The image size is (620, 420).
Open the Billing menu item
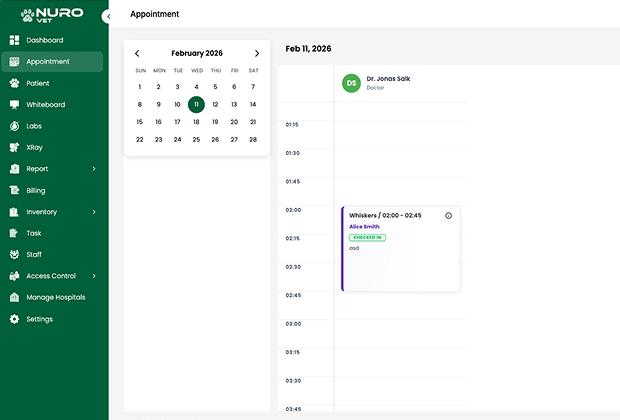52,190
